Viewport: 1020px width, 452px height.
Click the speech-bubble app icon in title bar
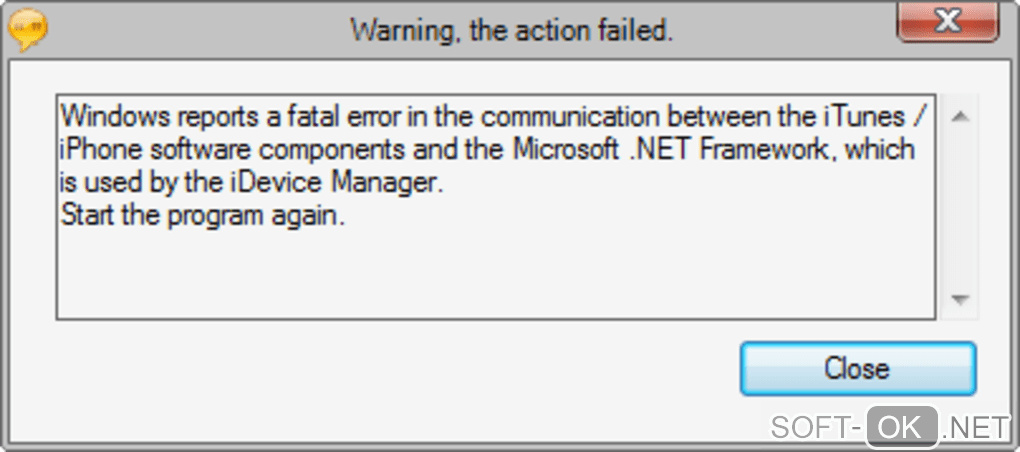[x=27, y=30]
